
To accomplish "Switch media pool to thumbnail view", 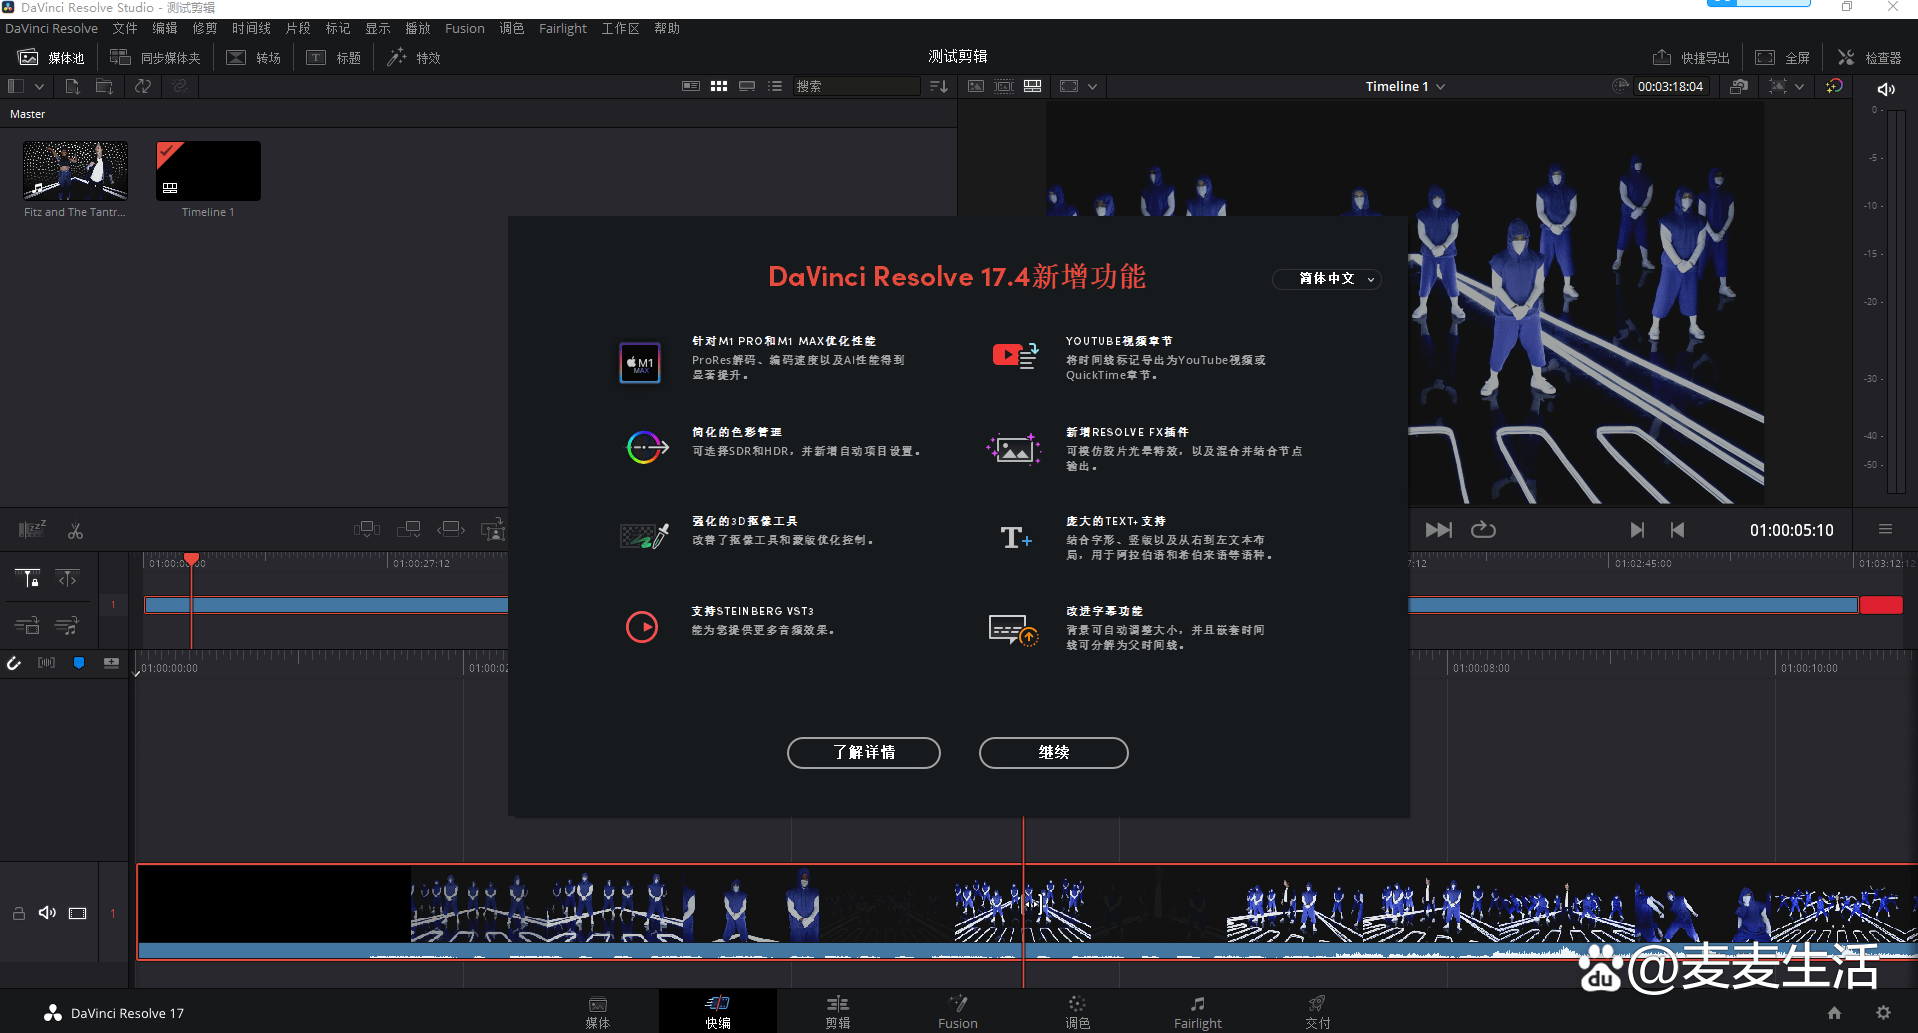I will pos(719,87).
